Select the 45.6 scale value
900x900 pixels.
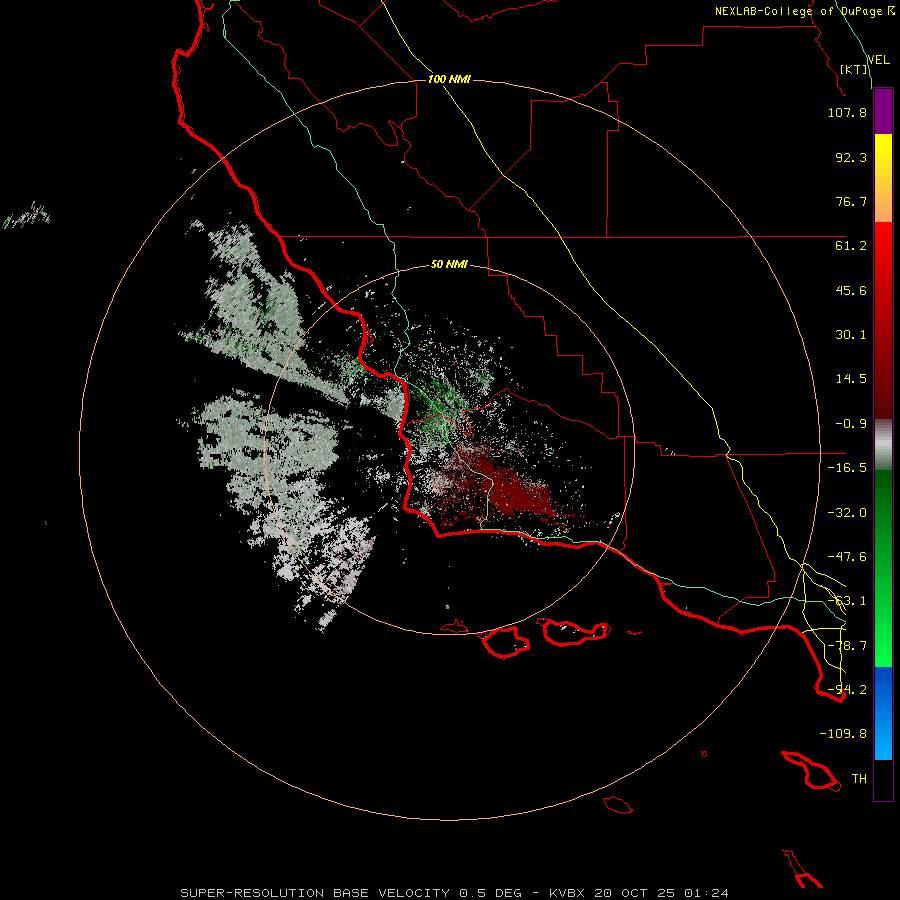coord(851,290)
